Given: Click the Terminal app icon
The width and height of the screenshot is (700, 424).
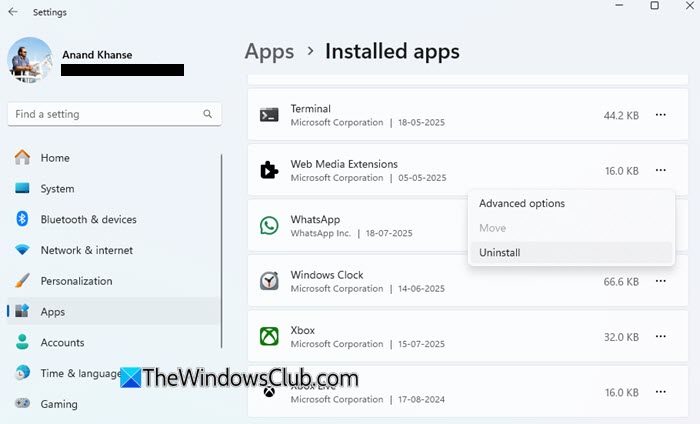Looking at the screenshot, I should (x=269, y=115).
